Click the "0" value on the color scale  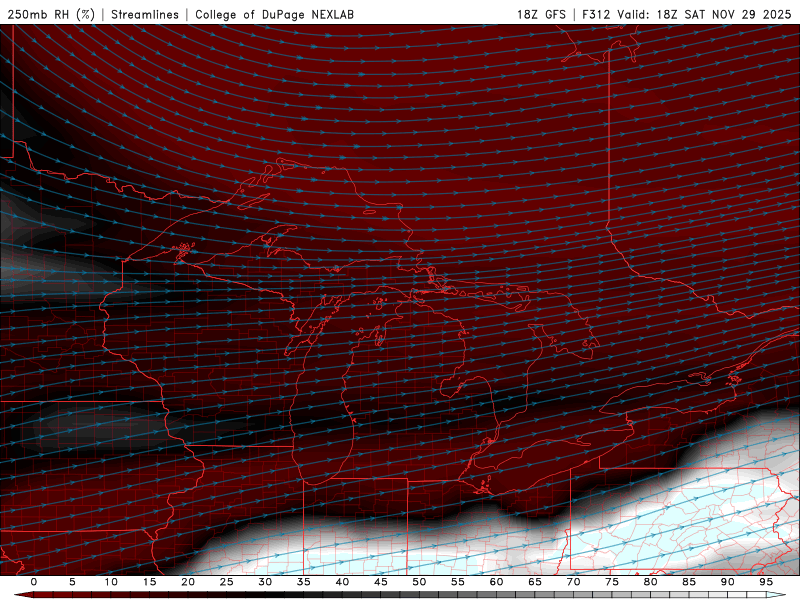(34, 582)
